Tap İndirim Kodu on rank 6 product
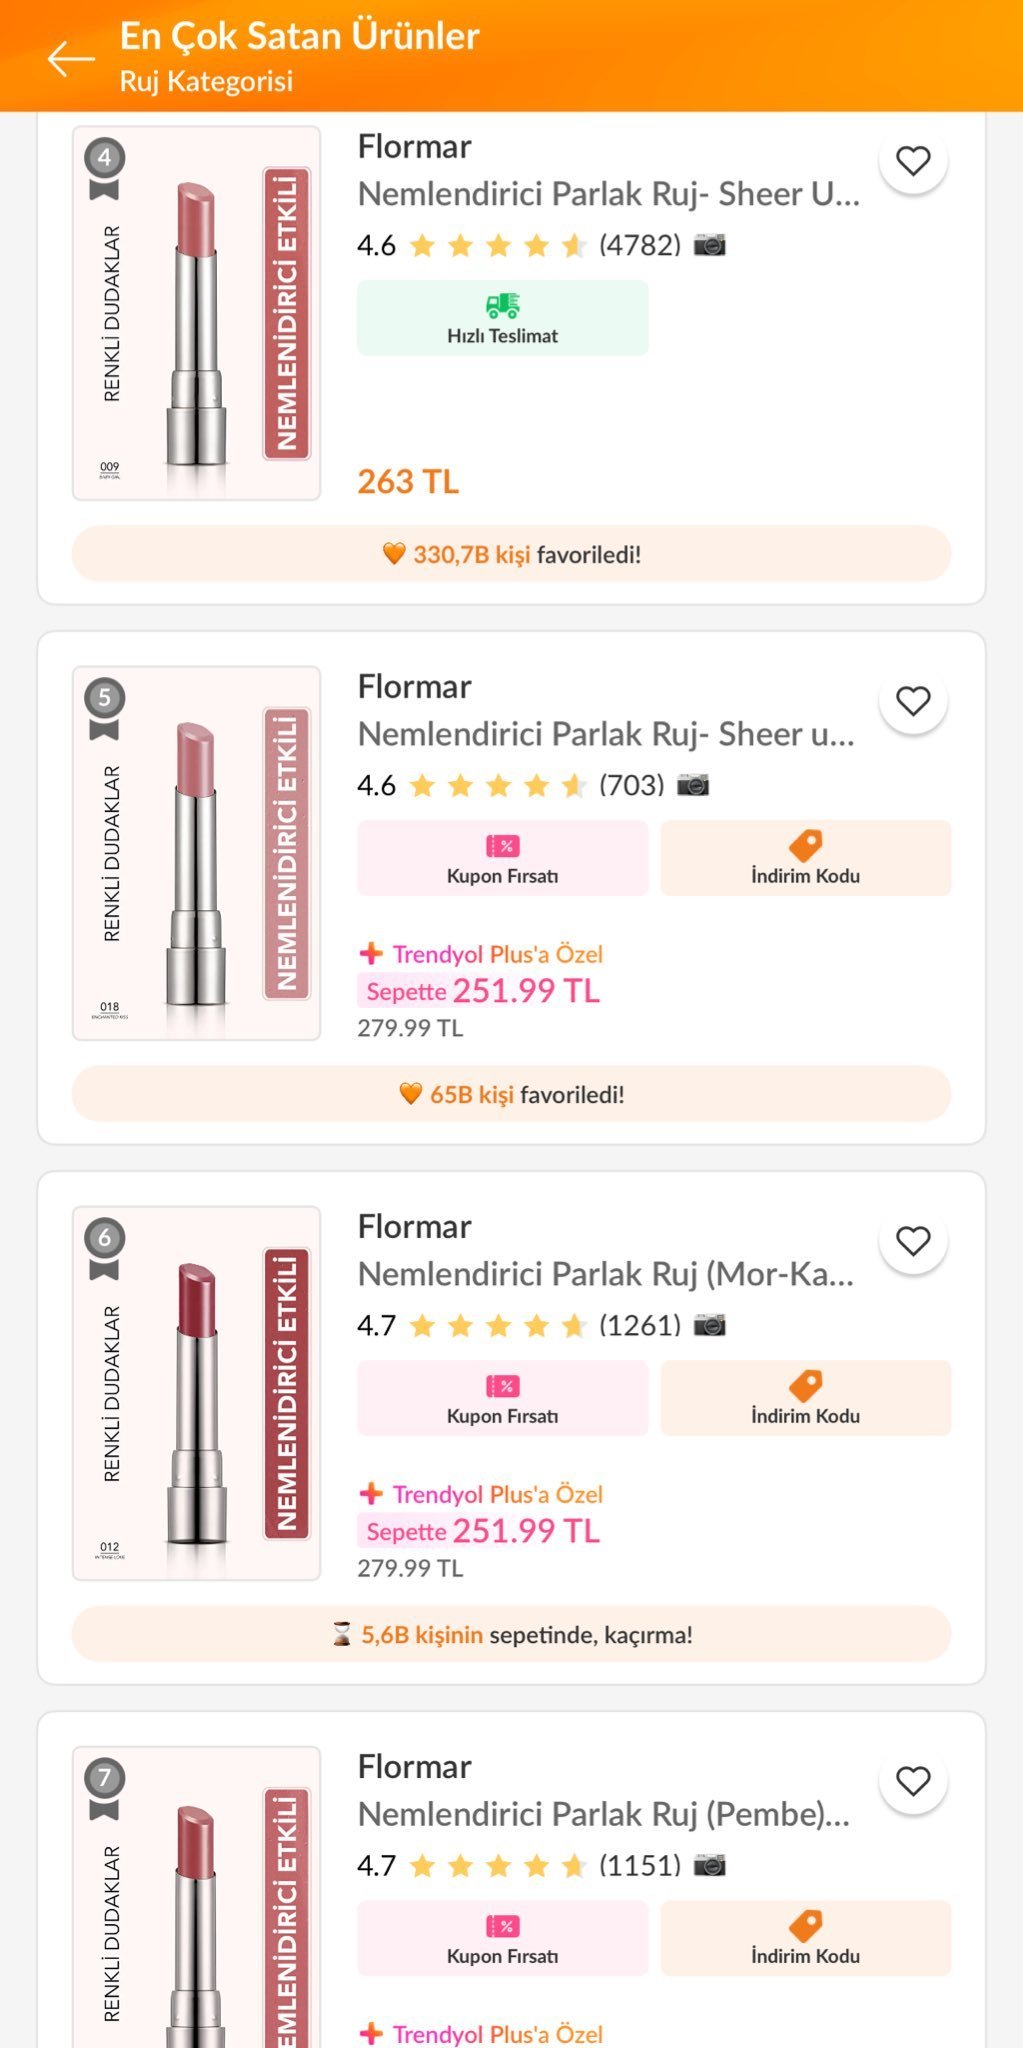The height and width of the screenshot is (2048, 1023). pyautogui.click(x=805, y=1398)
